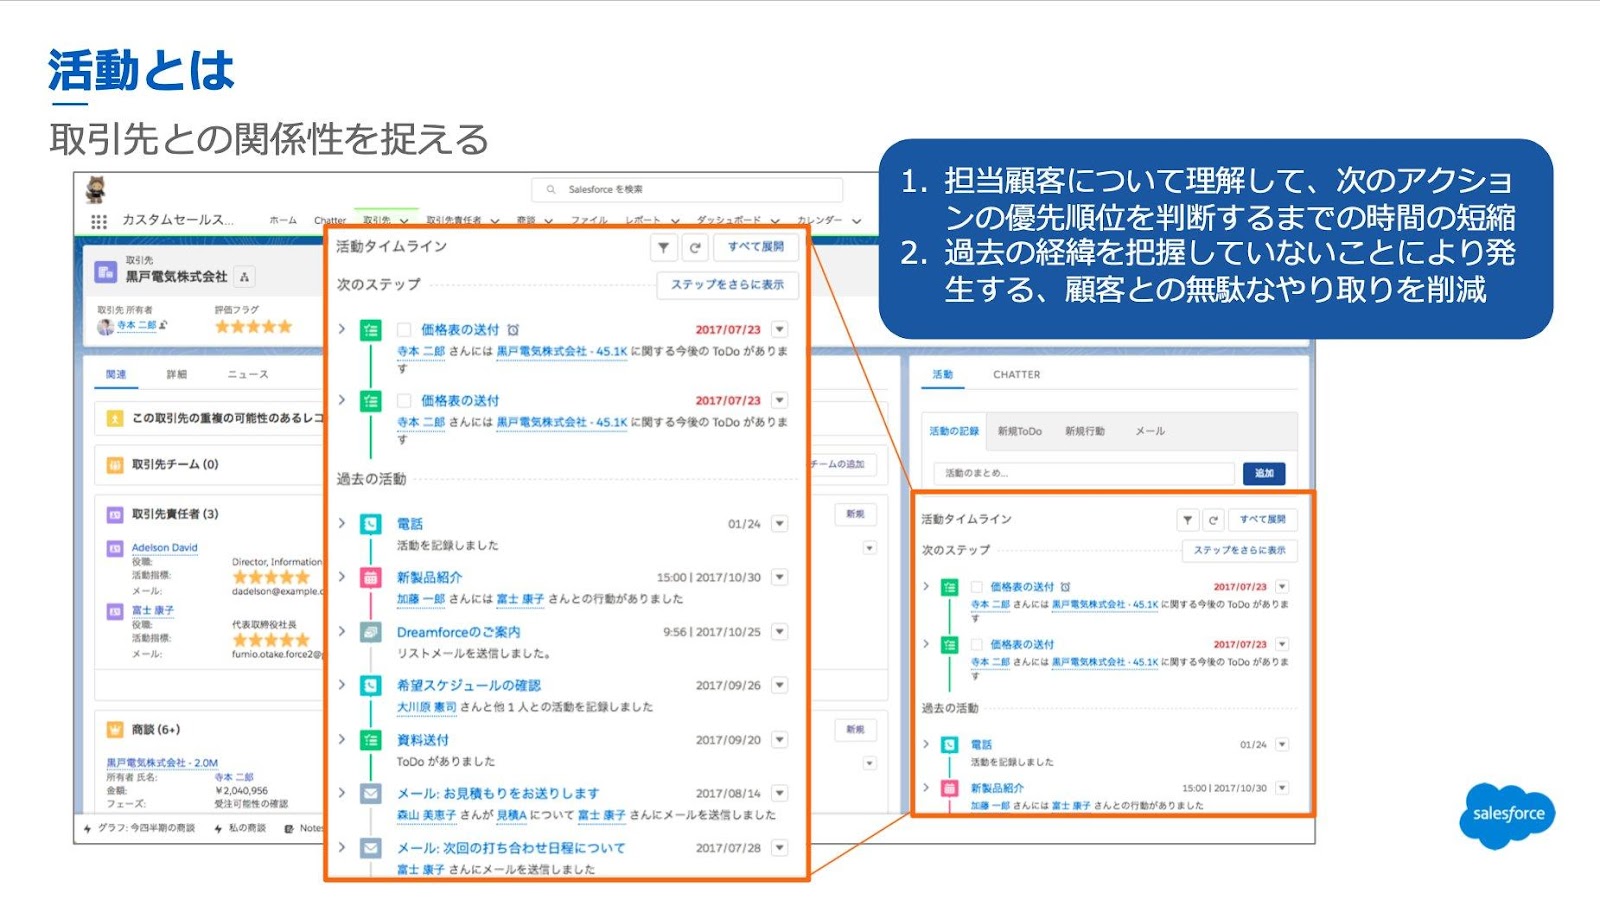This screenshot has height=900, width=1600.
Task: Click the account record icon beside 黒戸電気株式会社
Action: 106,272
